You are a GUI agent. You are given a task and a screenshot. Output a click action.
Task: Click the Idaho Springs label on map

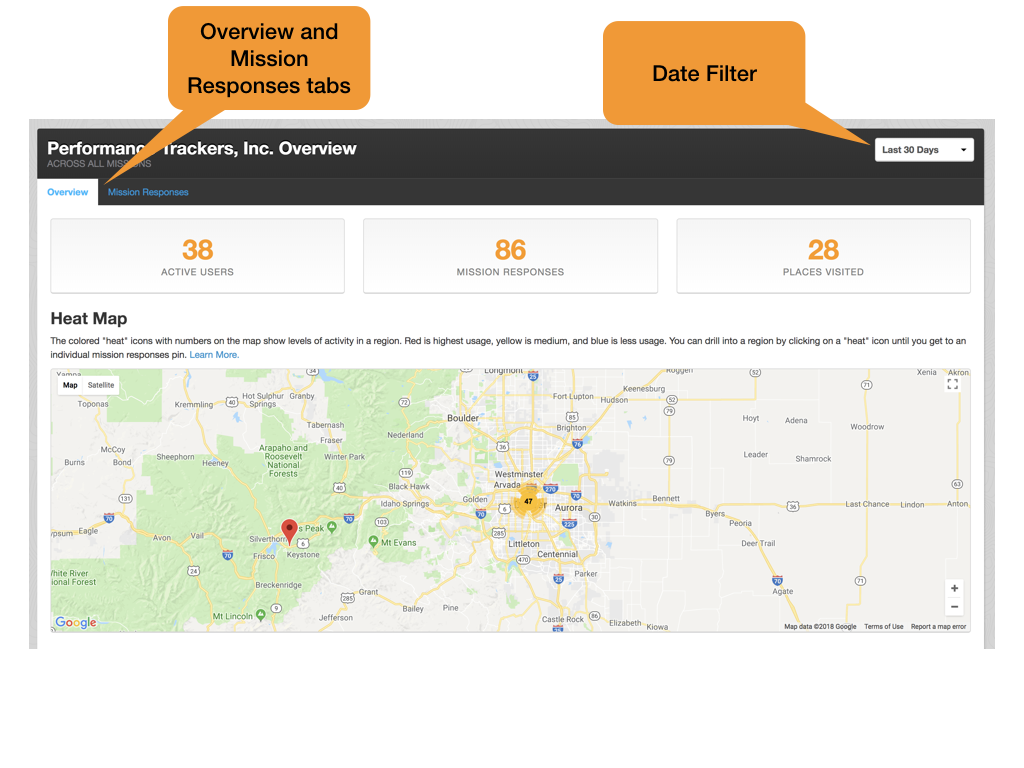(405, 504)
